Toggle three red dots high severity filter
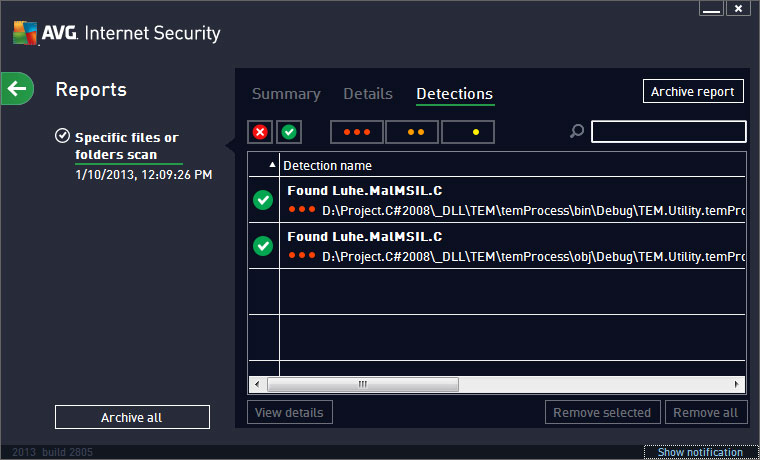 tap(357, 132)
